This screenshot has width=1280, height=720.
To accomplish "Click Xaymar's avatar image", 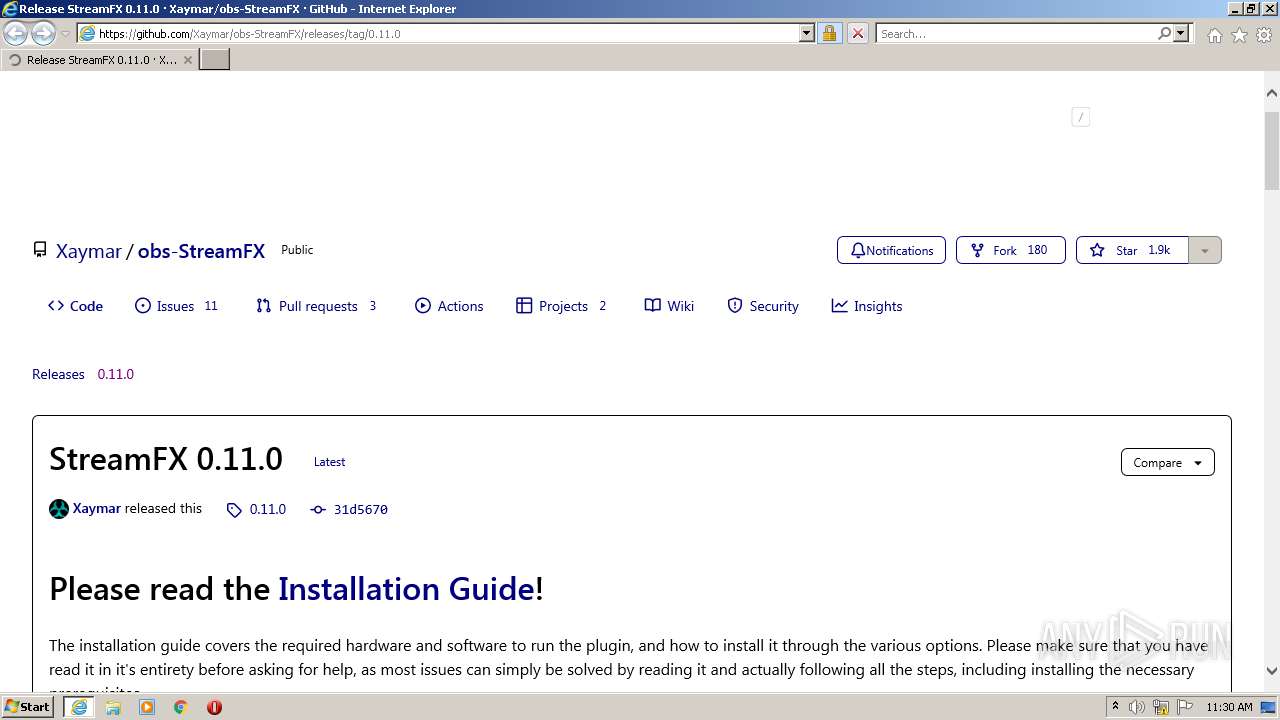I will (59, 509).
